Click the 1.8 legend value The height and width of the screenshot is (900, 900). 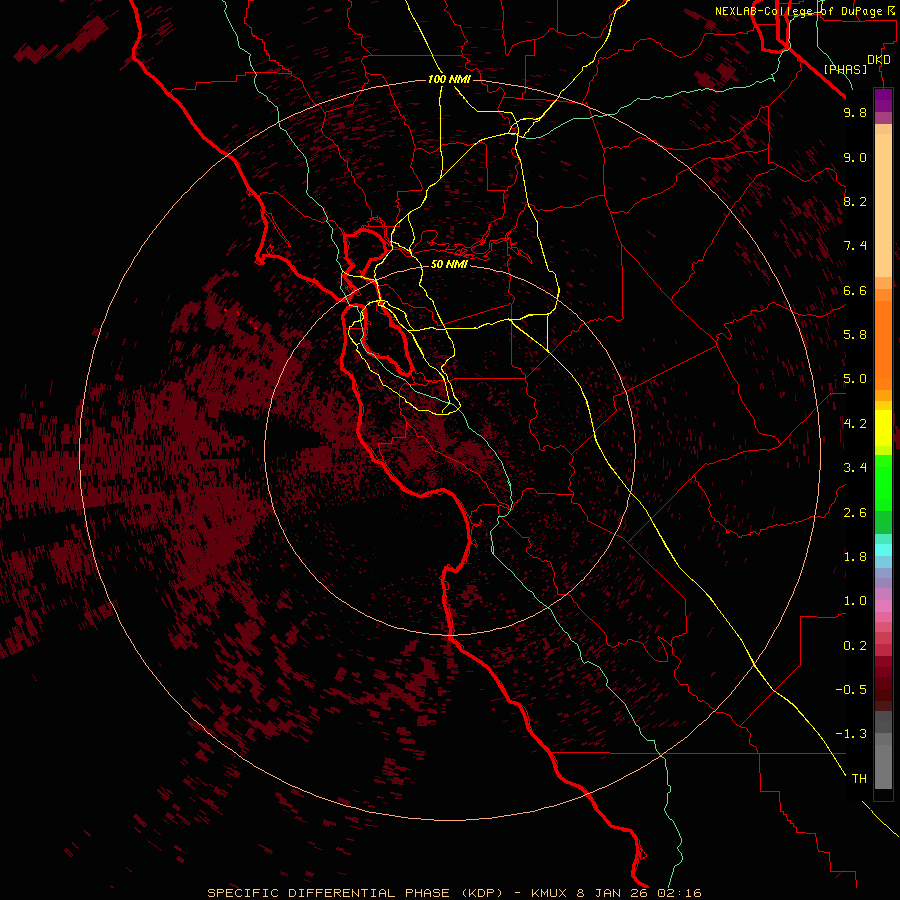pyautogui.click(x=855, y=557)
